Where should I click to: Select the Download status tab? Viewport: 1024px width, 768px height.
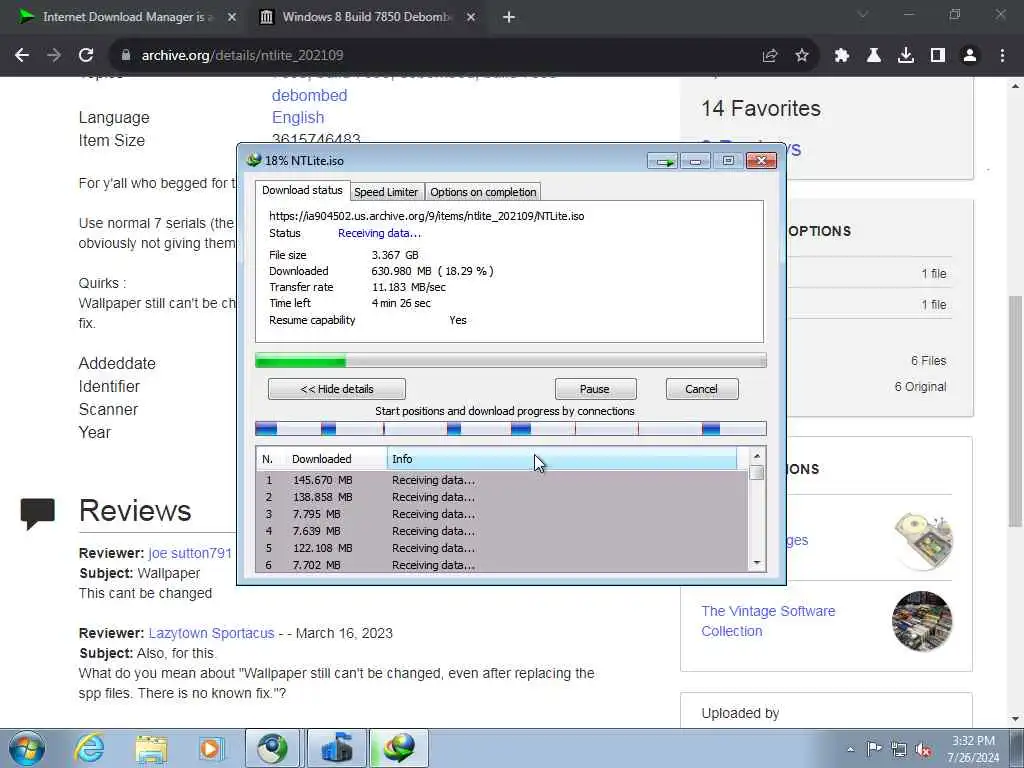tap(302, 191)
